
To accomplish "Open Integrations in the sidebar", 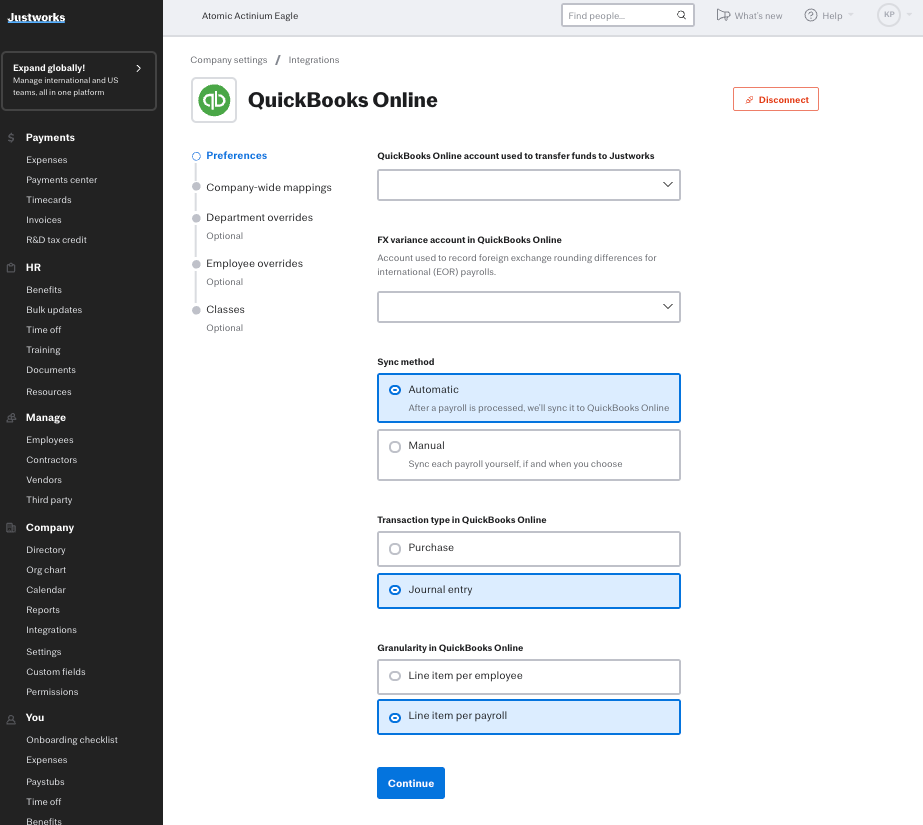I will pos(51,630).
